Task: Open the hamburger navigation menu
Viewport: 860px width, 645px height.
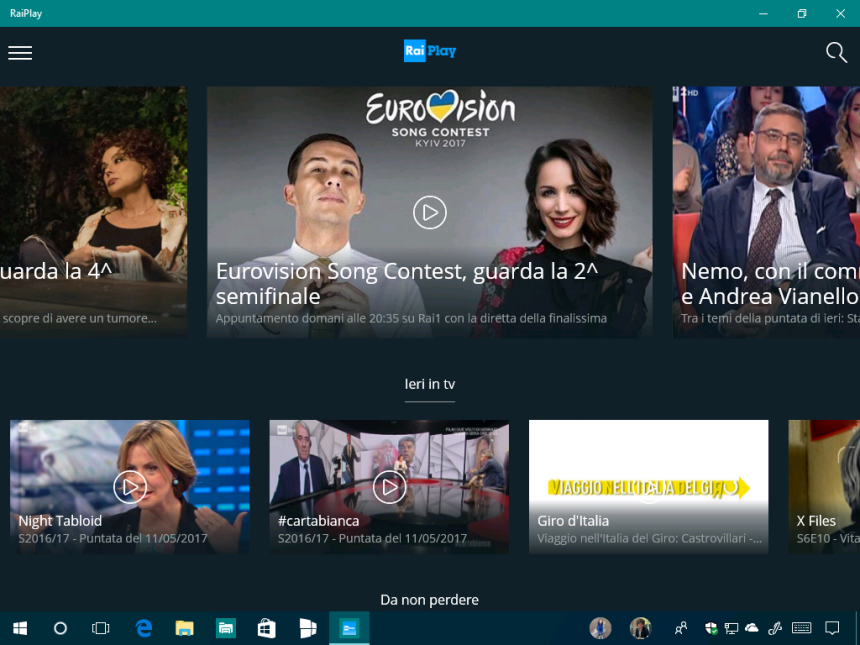Action: point(20,53)
